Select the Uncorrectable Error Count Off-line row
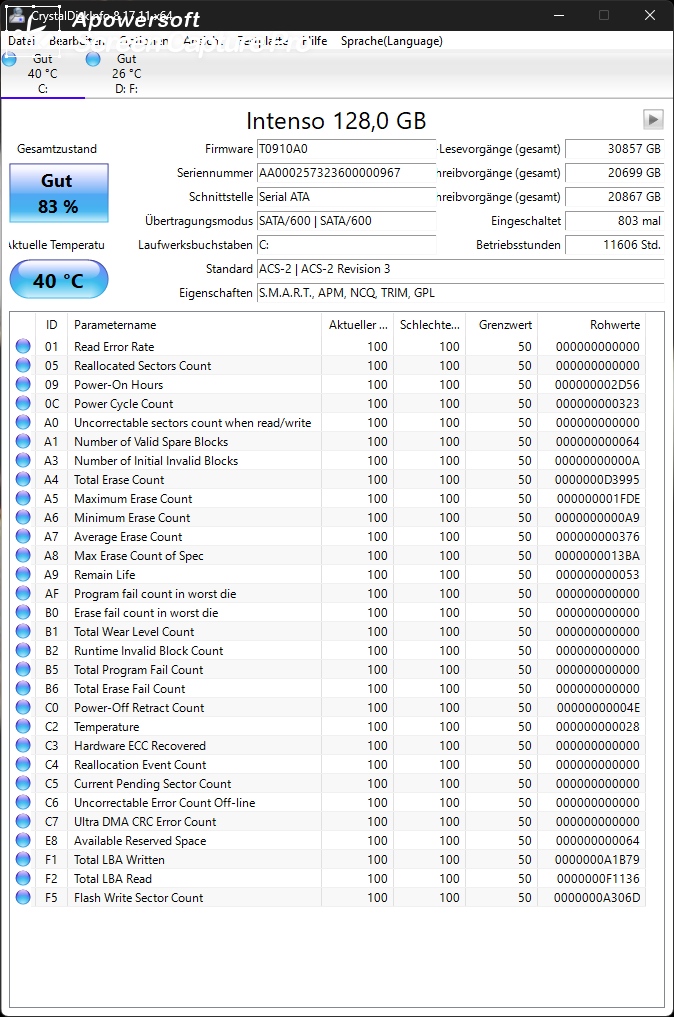The width and height of the screenshot is (674, 1017). 328,802
